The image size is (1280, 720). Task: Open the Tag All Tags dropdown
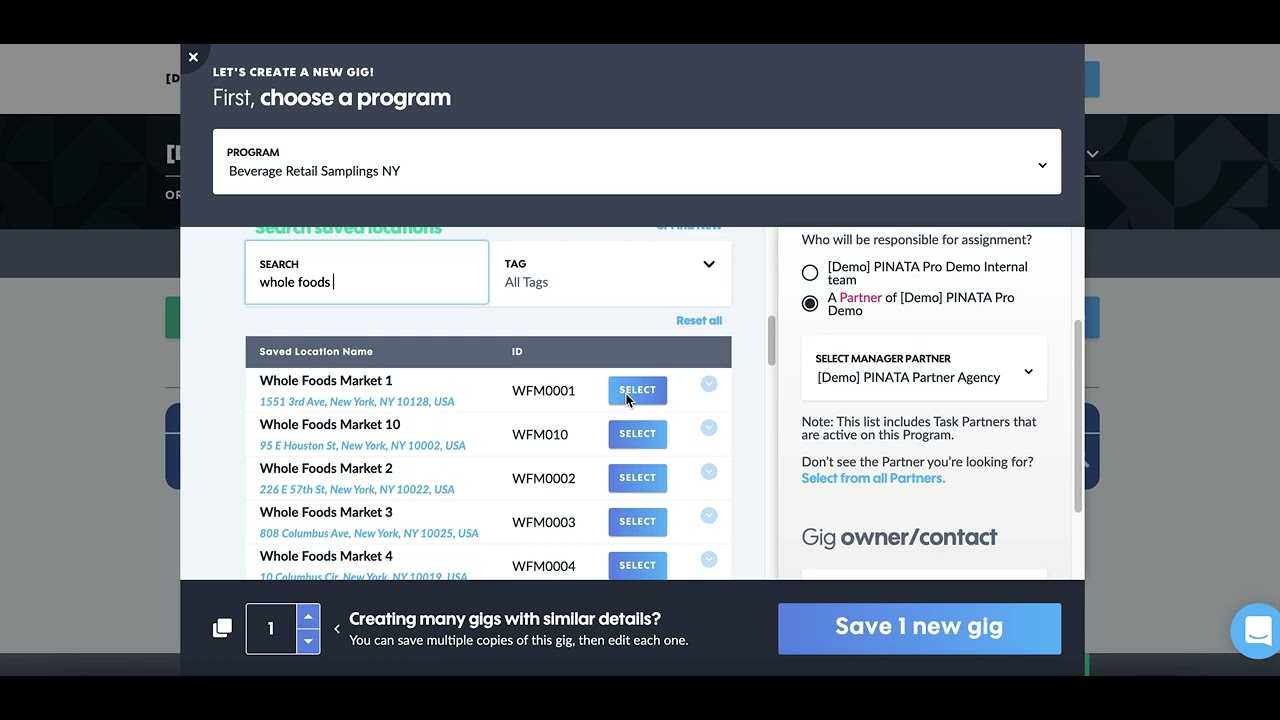(610, 272)
